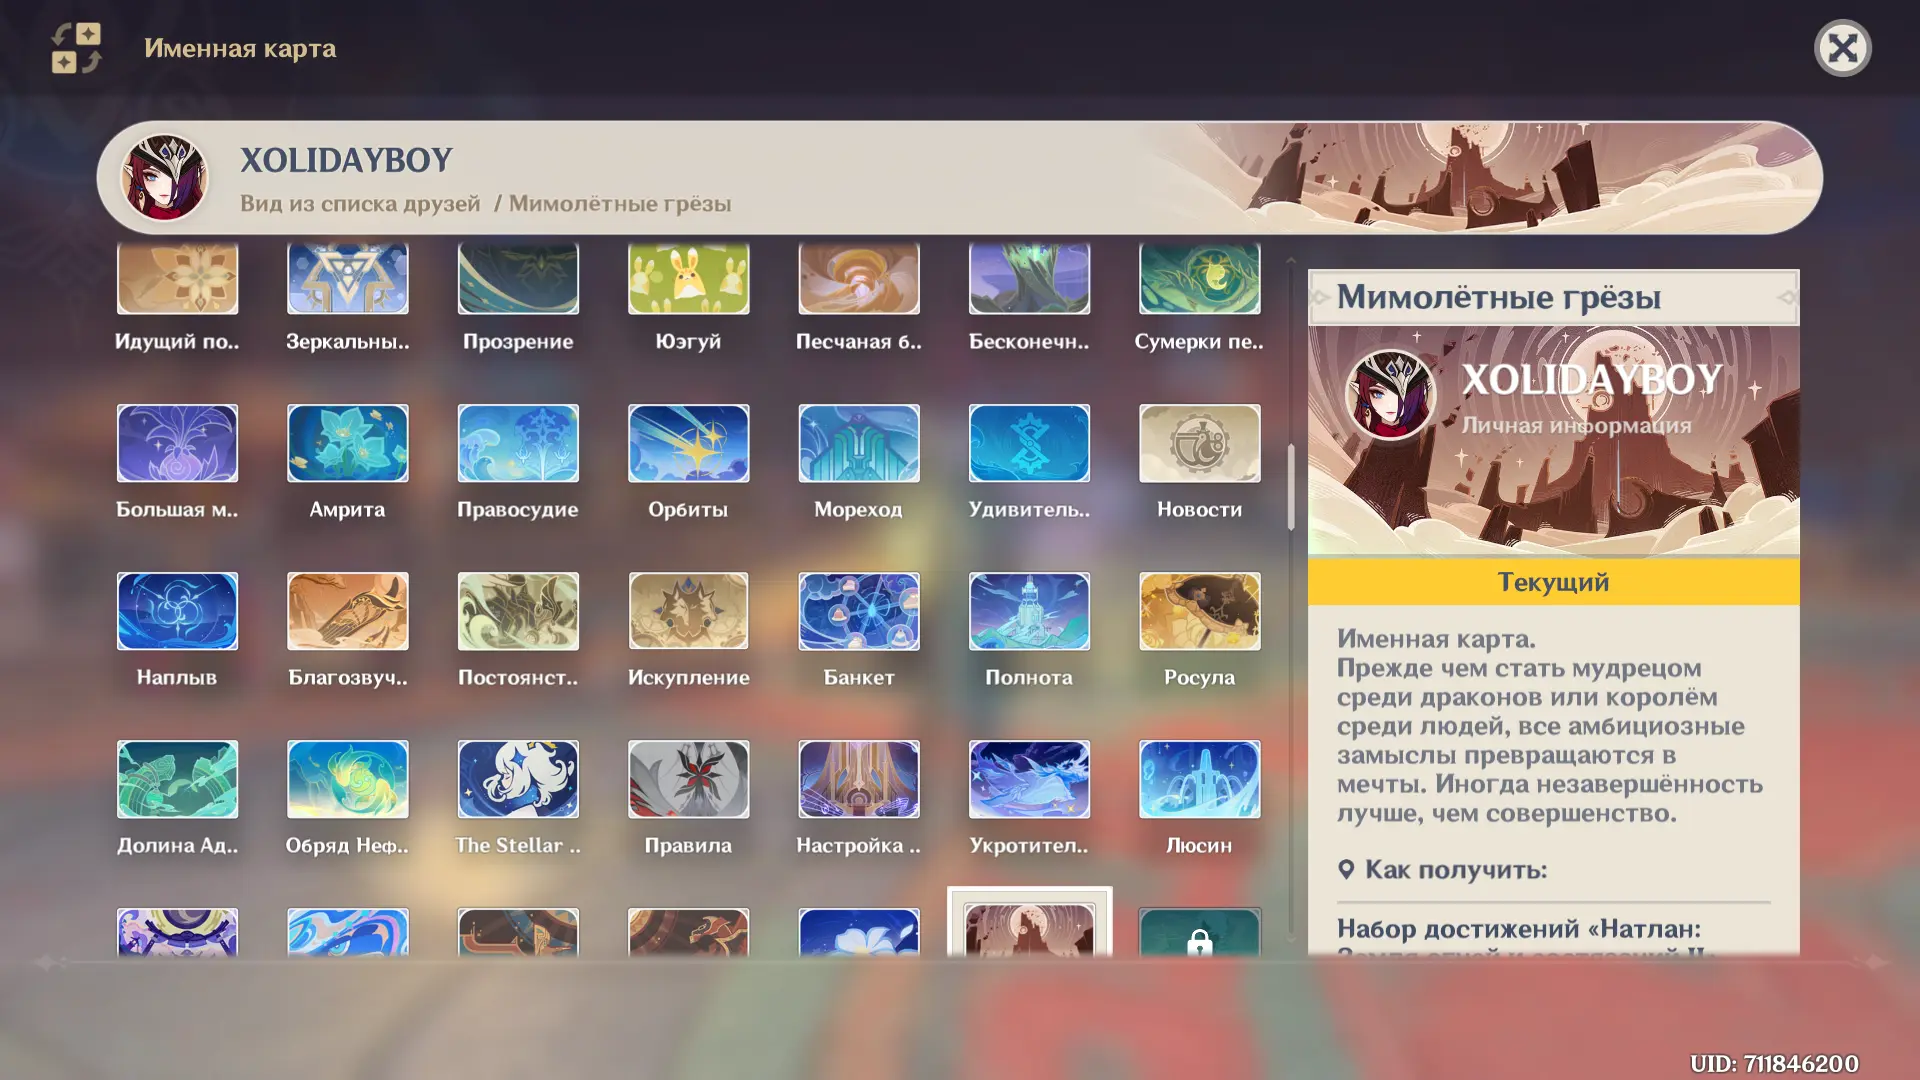This screenshot has height=1080, width=1920.
Task: Select the Банкет namecard
Action: click(859, 611)
